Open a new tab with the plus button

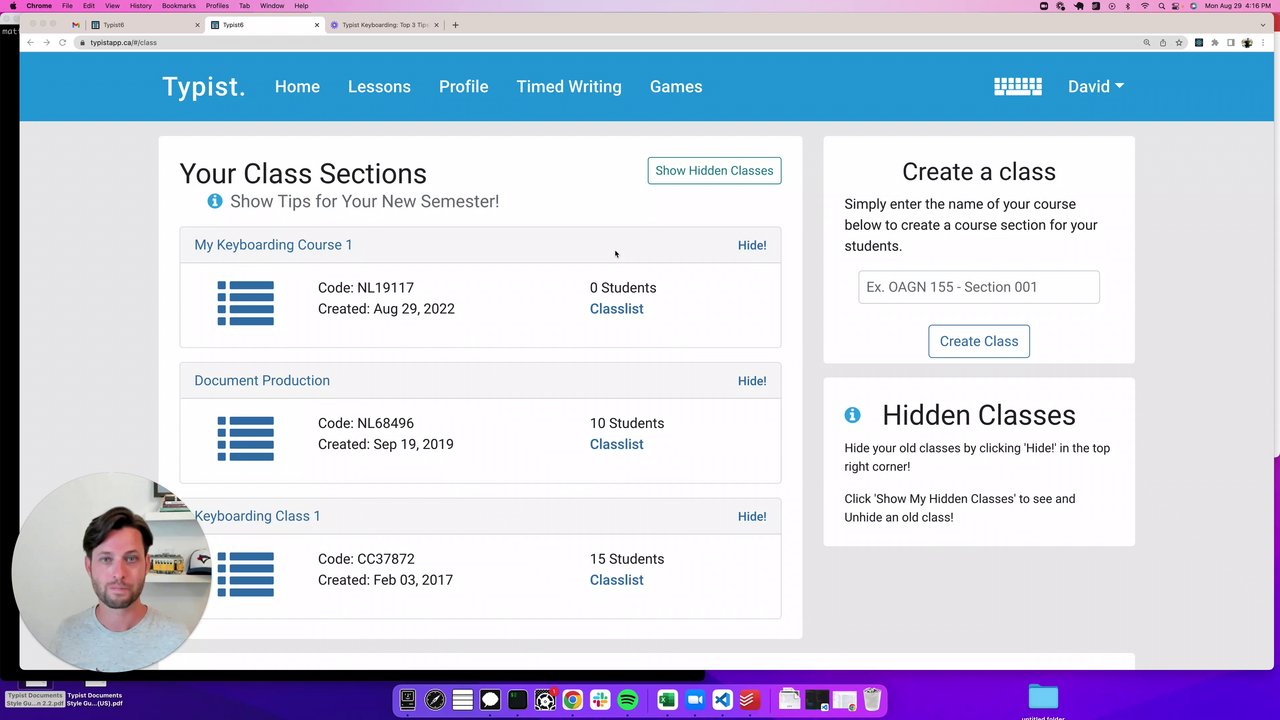pyautogui.click(x=455, y=25)
